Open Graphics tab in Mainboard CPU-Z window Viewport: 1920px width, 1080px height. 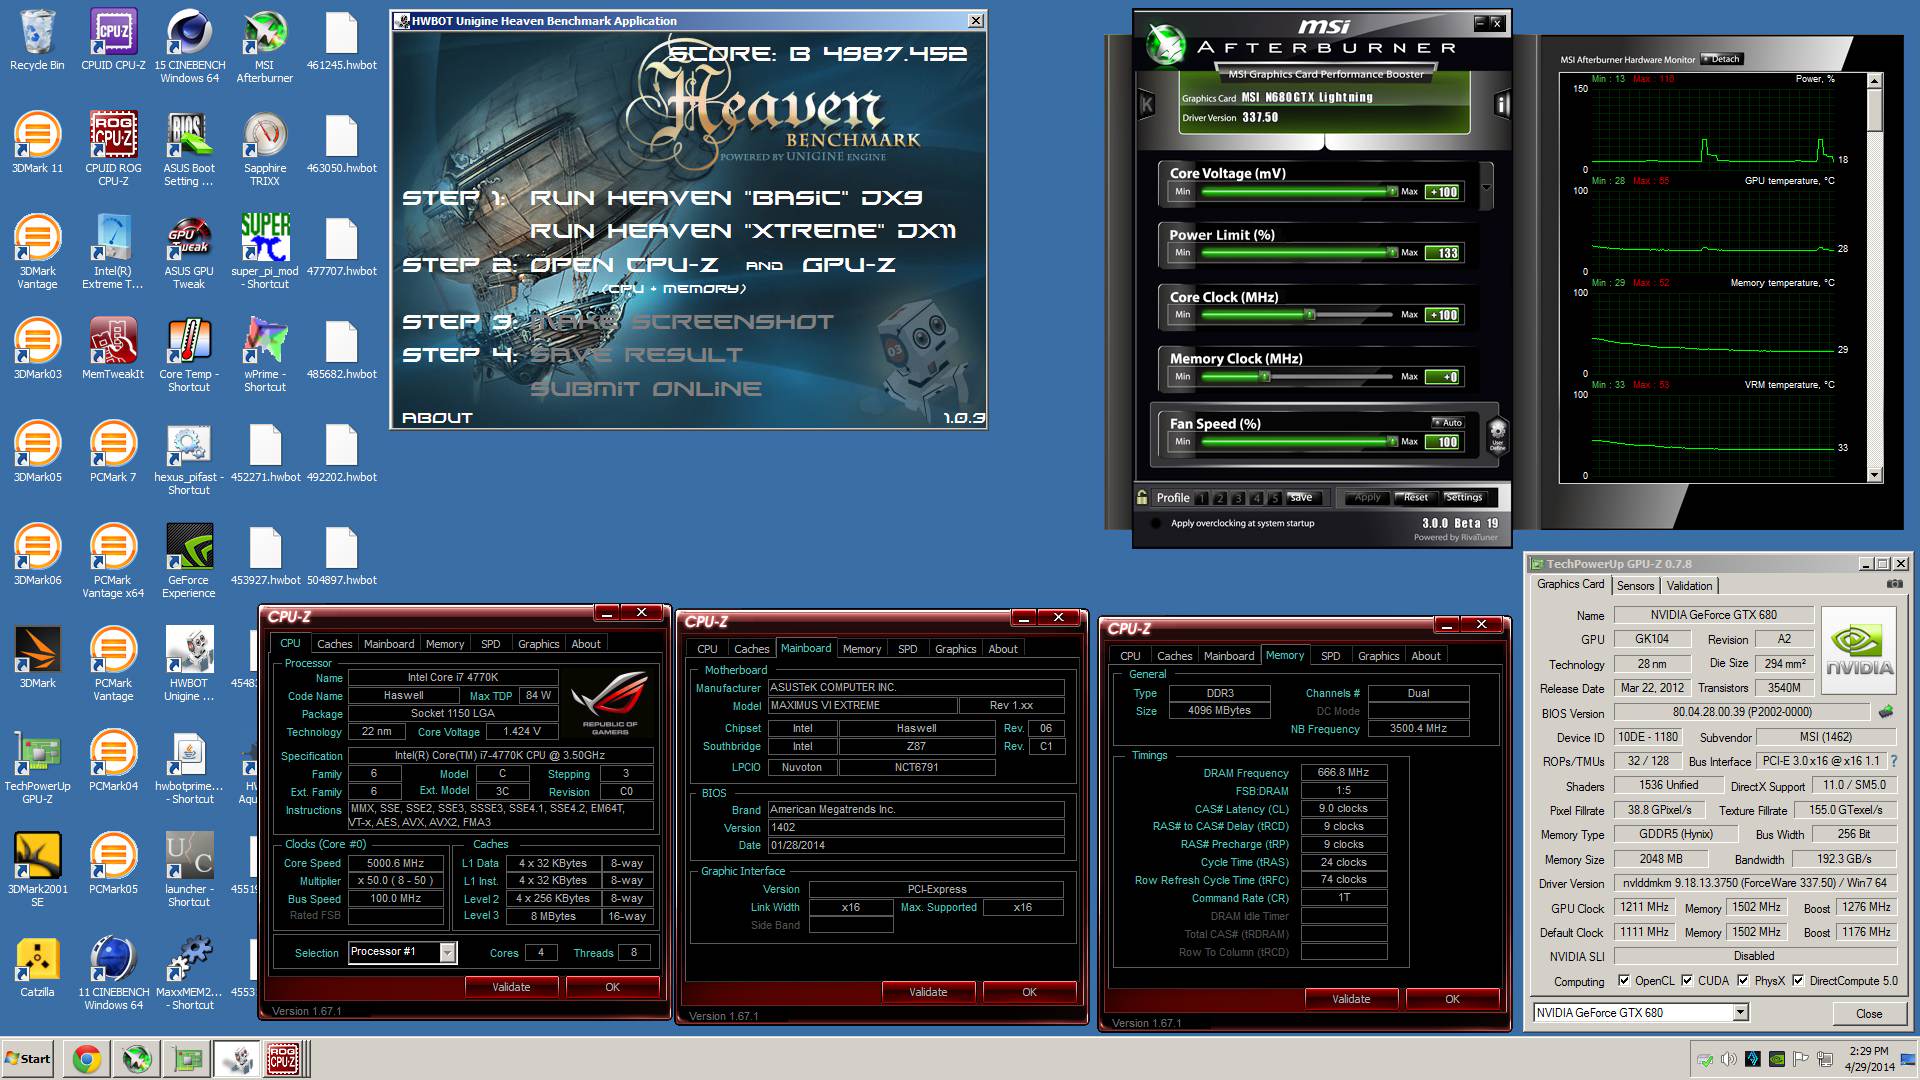[x=955, y=649]
